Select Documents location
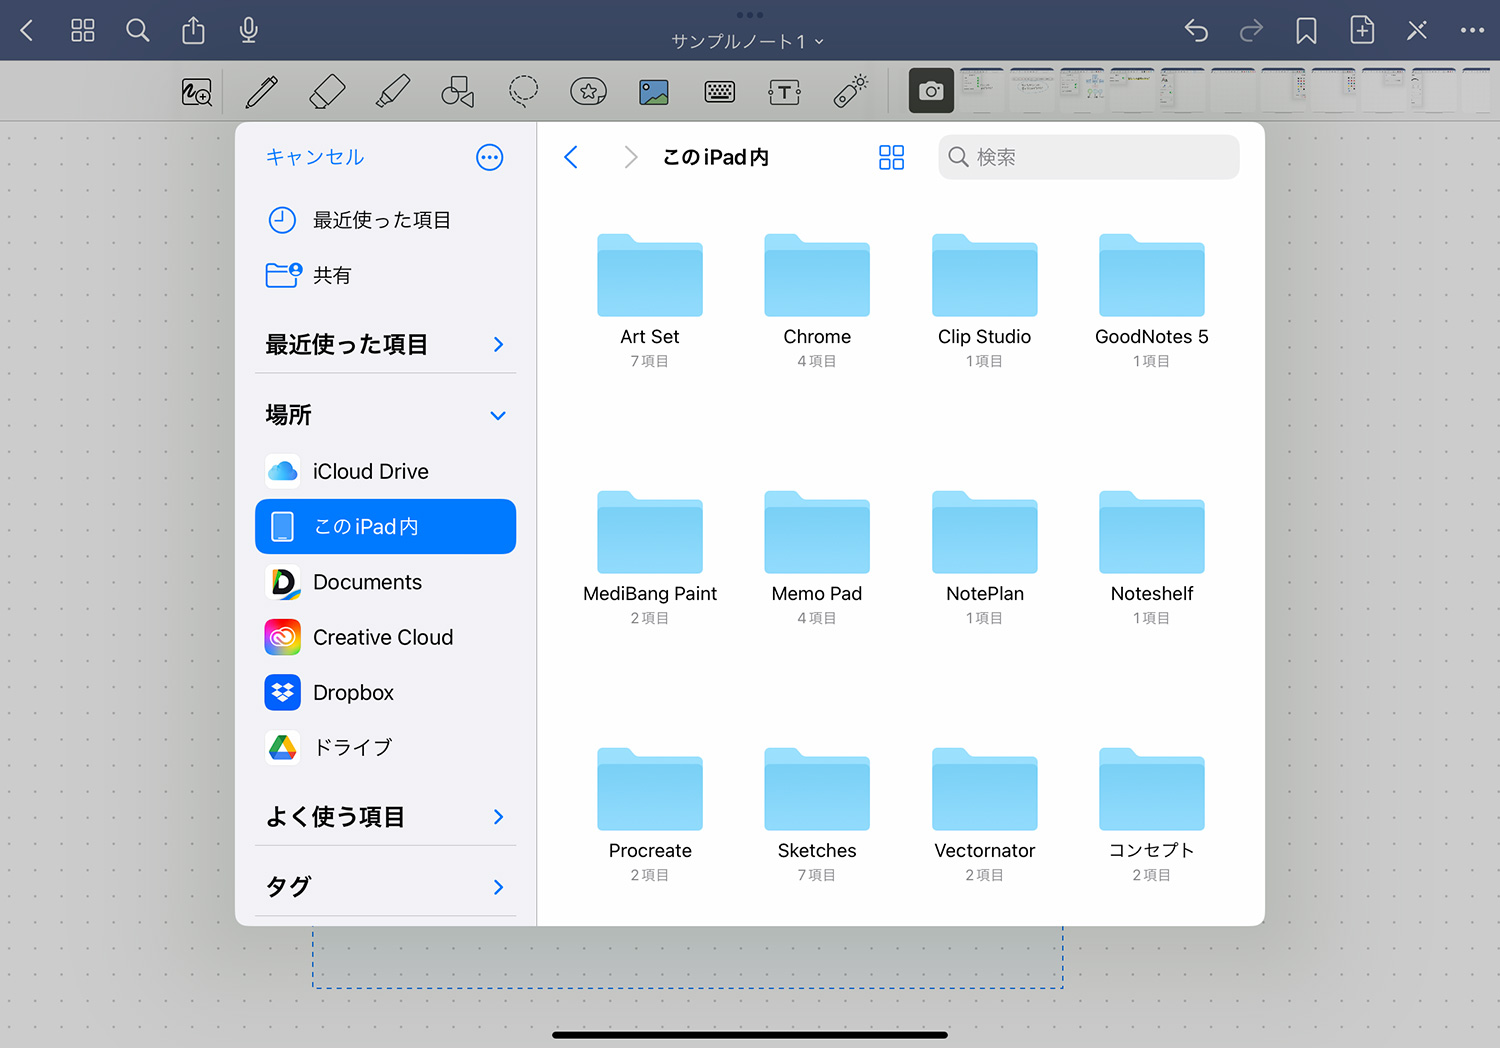1500x1048 pixels. (x=385, y=582)
